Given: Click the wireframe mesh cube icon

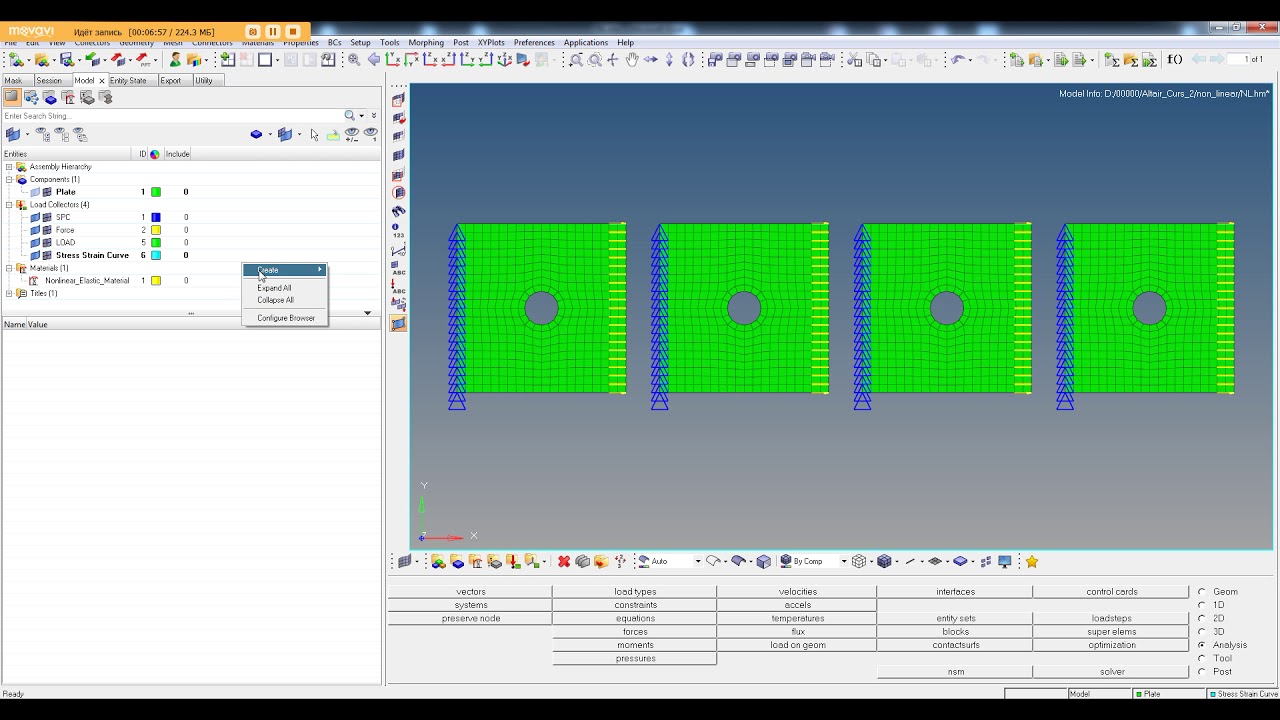Looking at the screenshot, I should click(859, 562).
